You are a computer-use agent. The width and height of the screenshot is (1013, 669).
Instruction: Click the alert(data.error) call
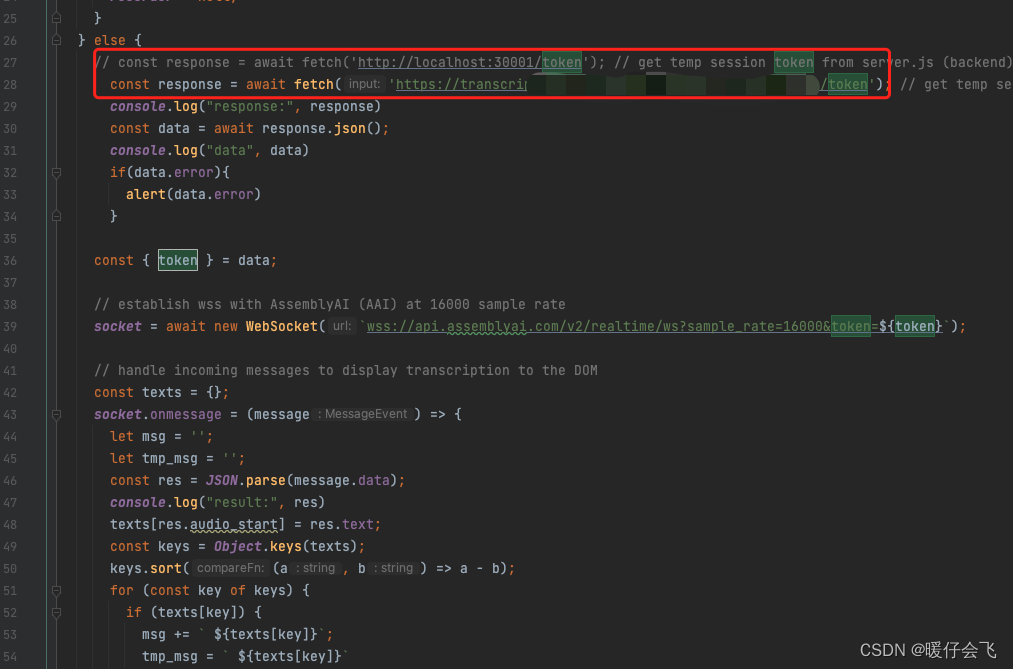193,194
